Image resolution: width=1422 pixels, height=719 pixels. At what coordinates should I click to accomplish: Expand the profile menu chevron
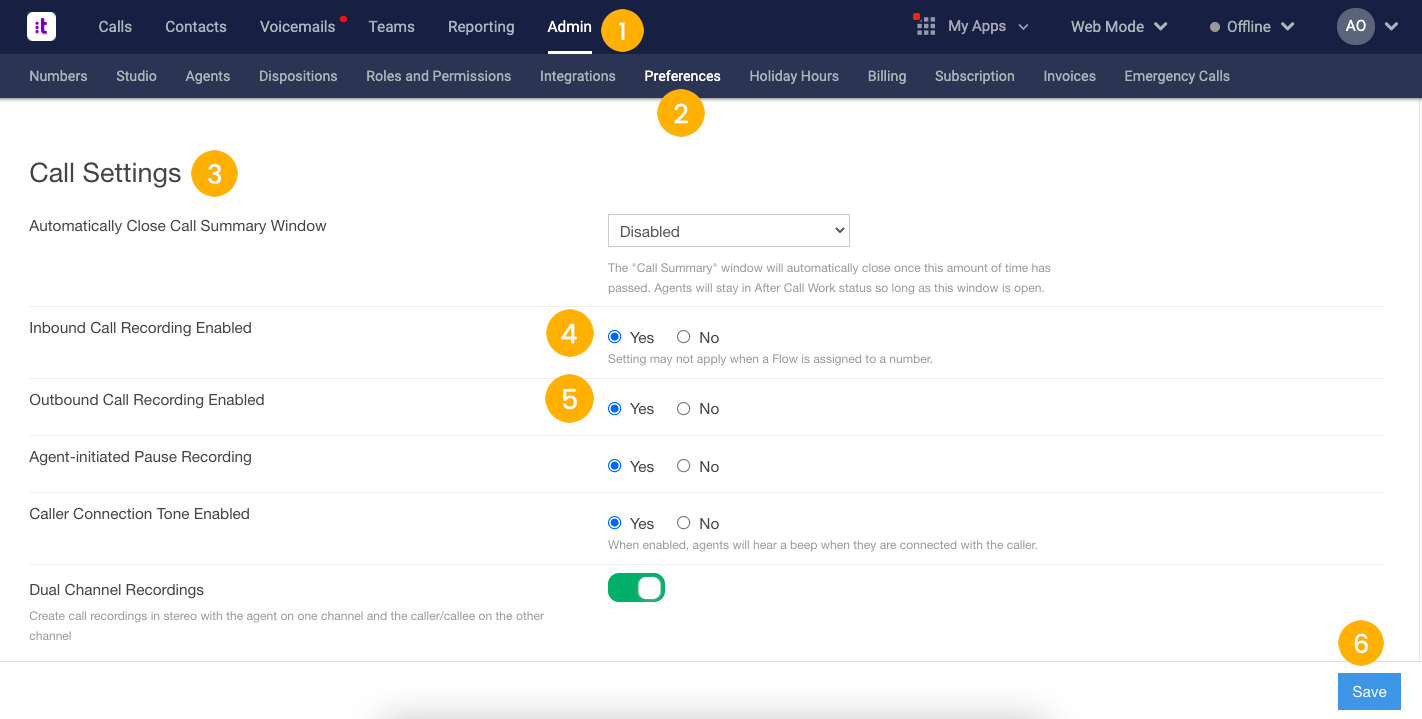pos(1392,27)
